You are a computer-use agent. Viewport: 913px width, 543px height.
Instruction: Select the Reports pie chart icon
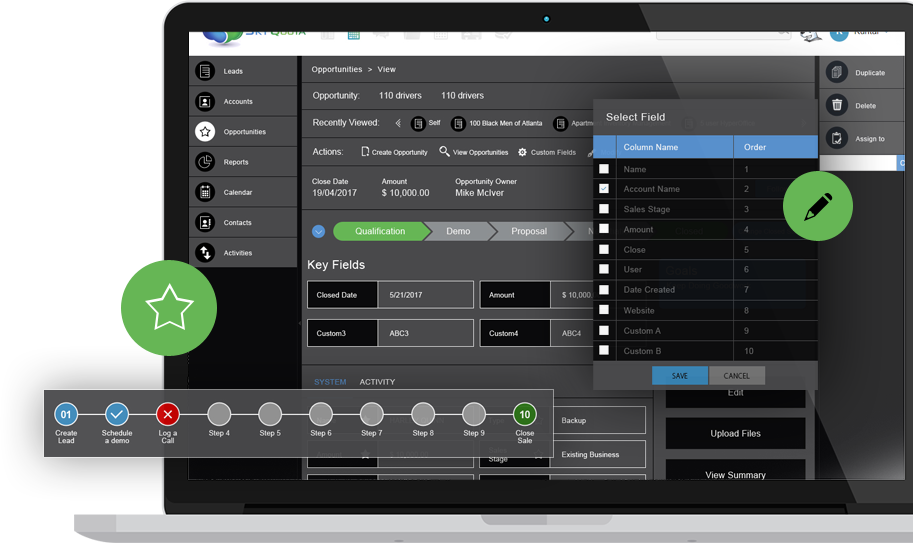[205, 162]
